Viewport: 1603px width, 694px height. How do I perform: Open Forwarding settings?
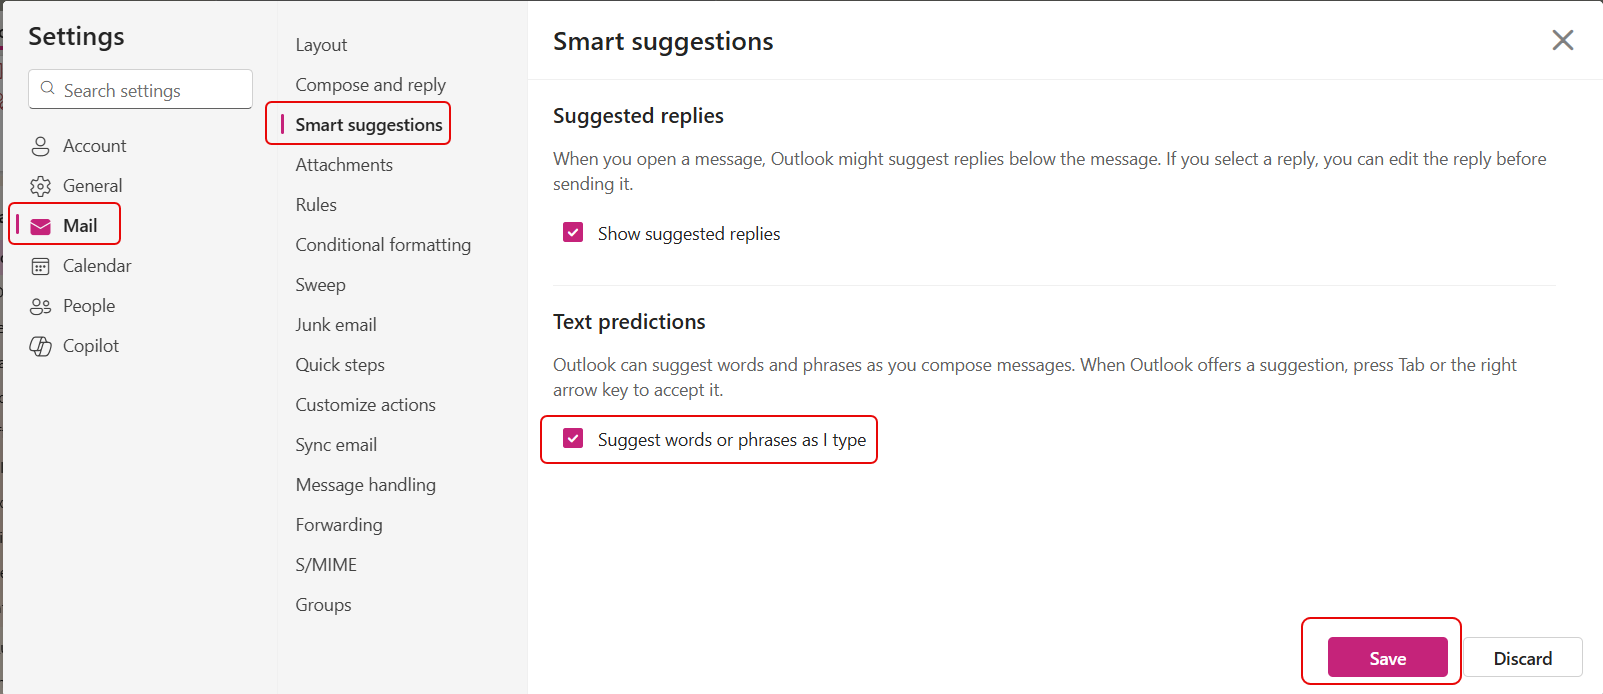339,525
